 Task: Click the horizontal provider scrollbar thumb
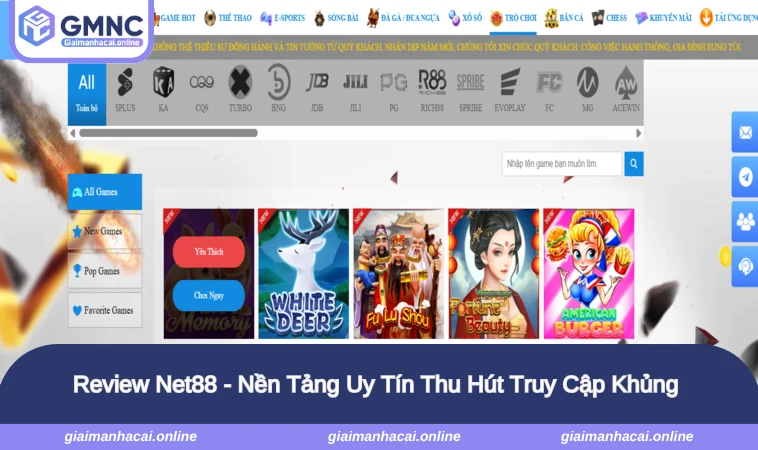[x=168, y=133]
